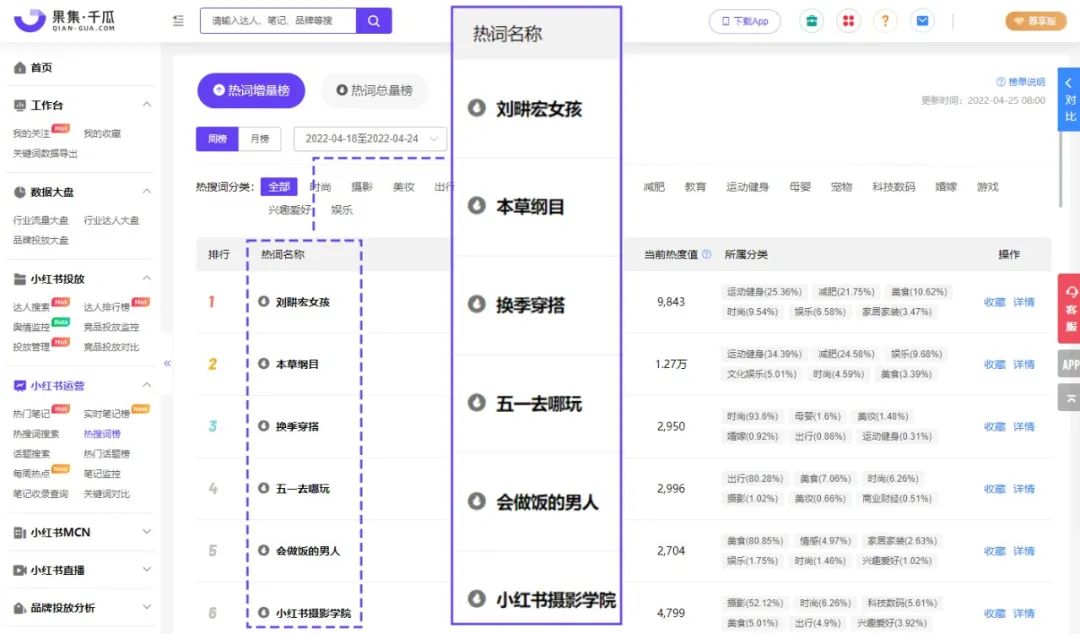
Task: Click info icon beside 当前热度值
Action: (706, 254)
